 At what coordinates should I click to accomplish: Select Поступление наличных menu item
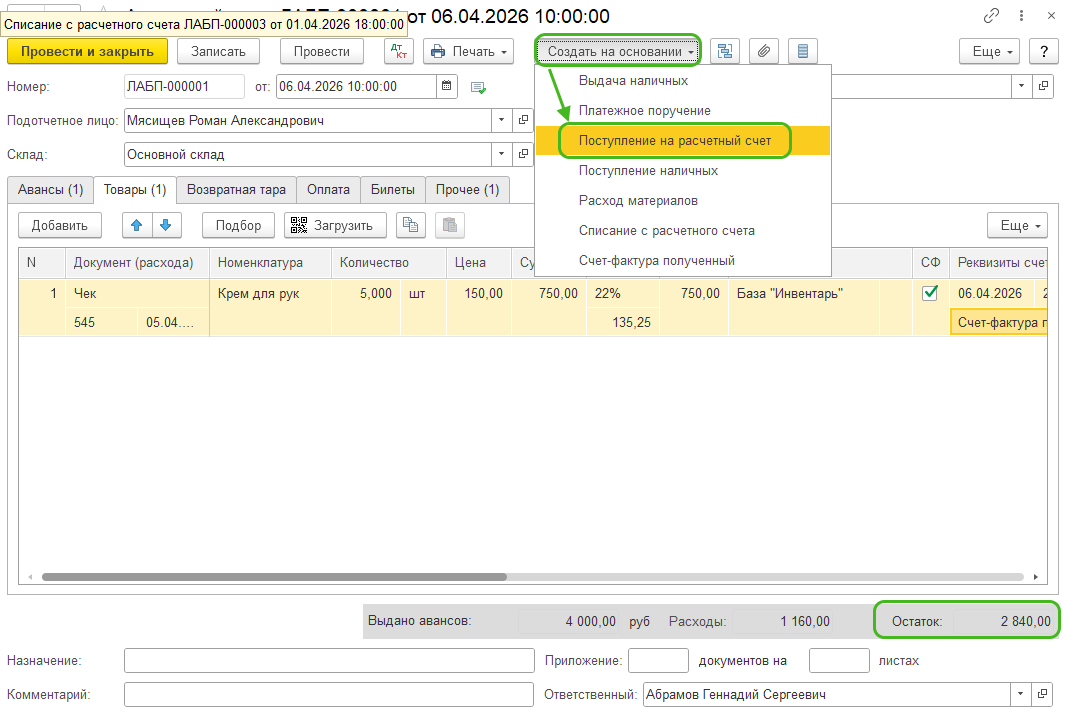[x=683, y=170]
